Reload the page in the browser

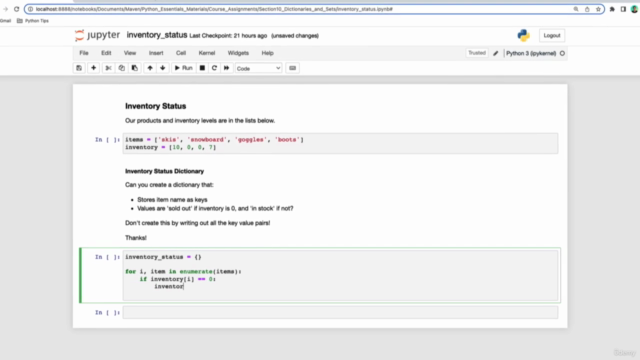point(16,9)
